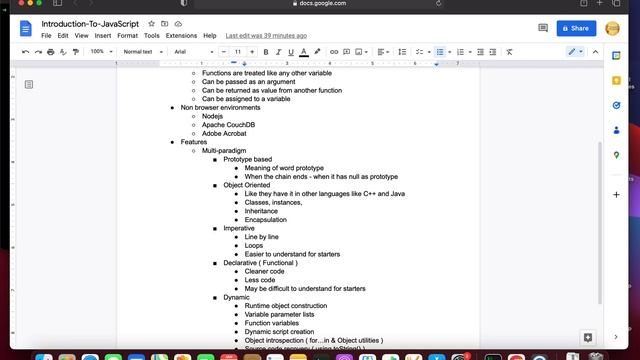
Task: Open the Help menu
Action: tap(210, 36)
